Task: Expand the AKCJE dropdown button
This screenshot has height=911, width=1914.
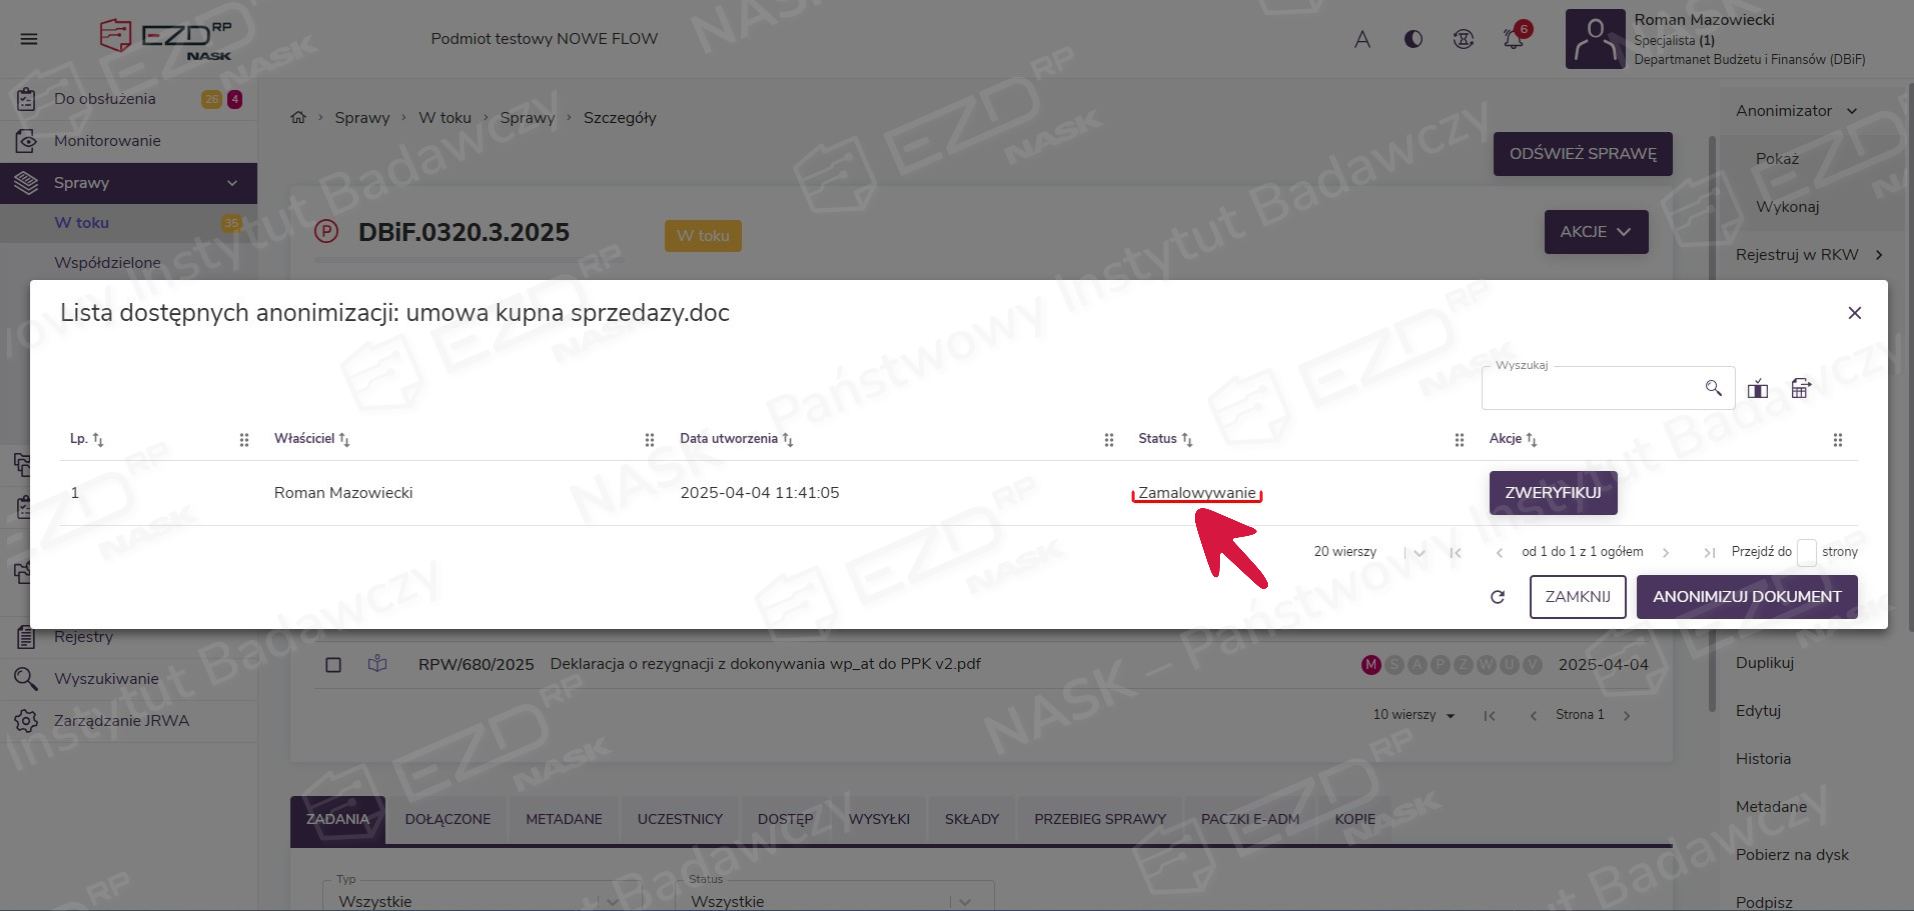Action: coord(1595,232)
